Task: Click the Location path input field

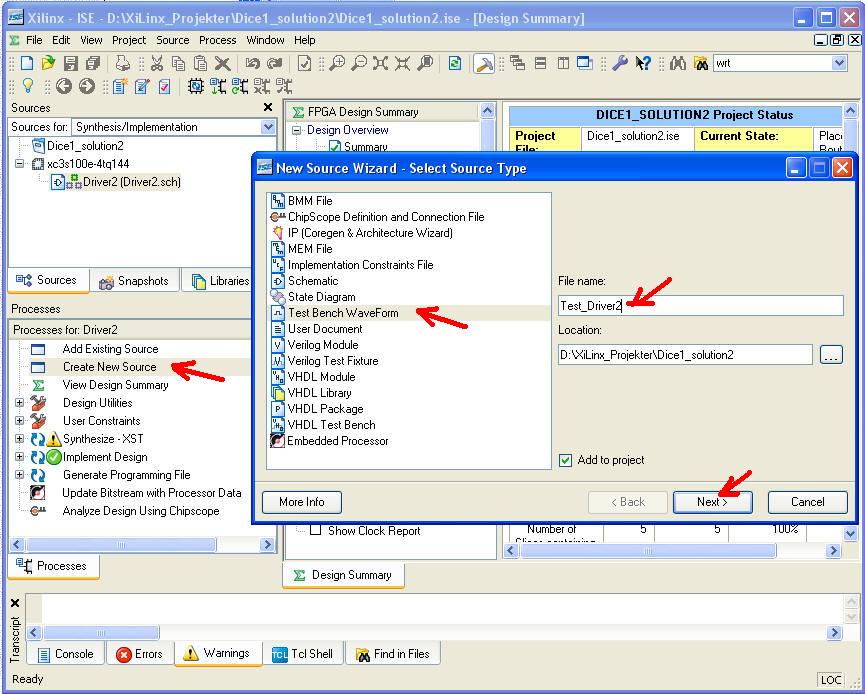Action: click(685, 355)
